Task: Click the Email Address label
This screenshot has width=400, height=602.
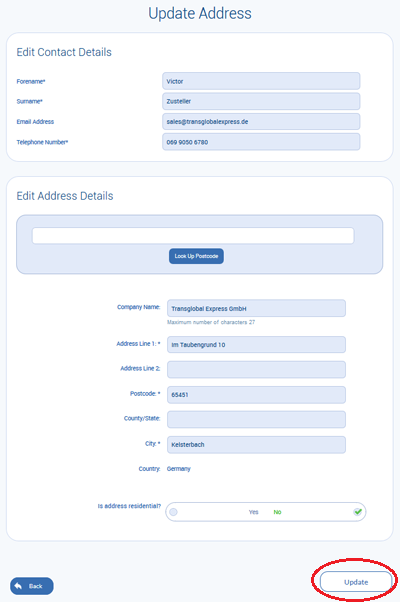Action: (35, 122)
